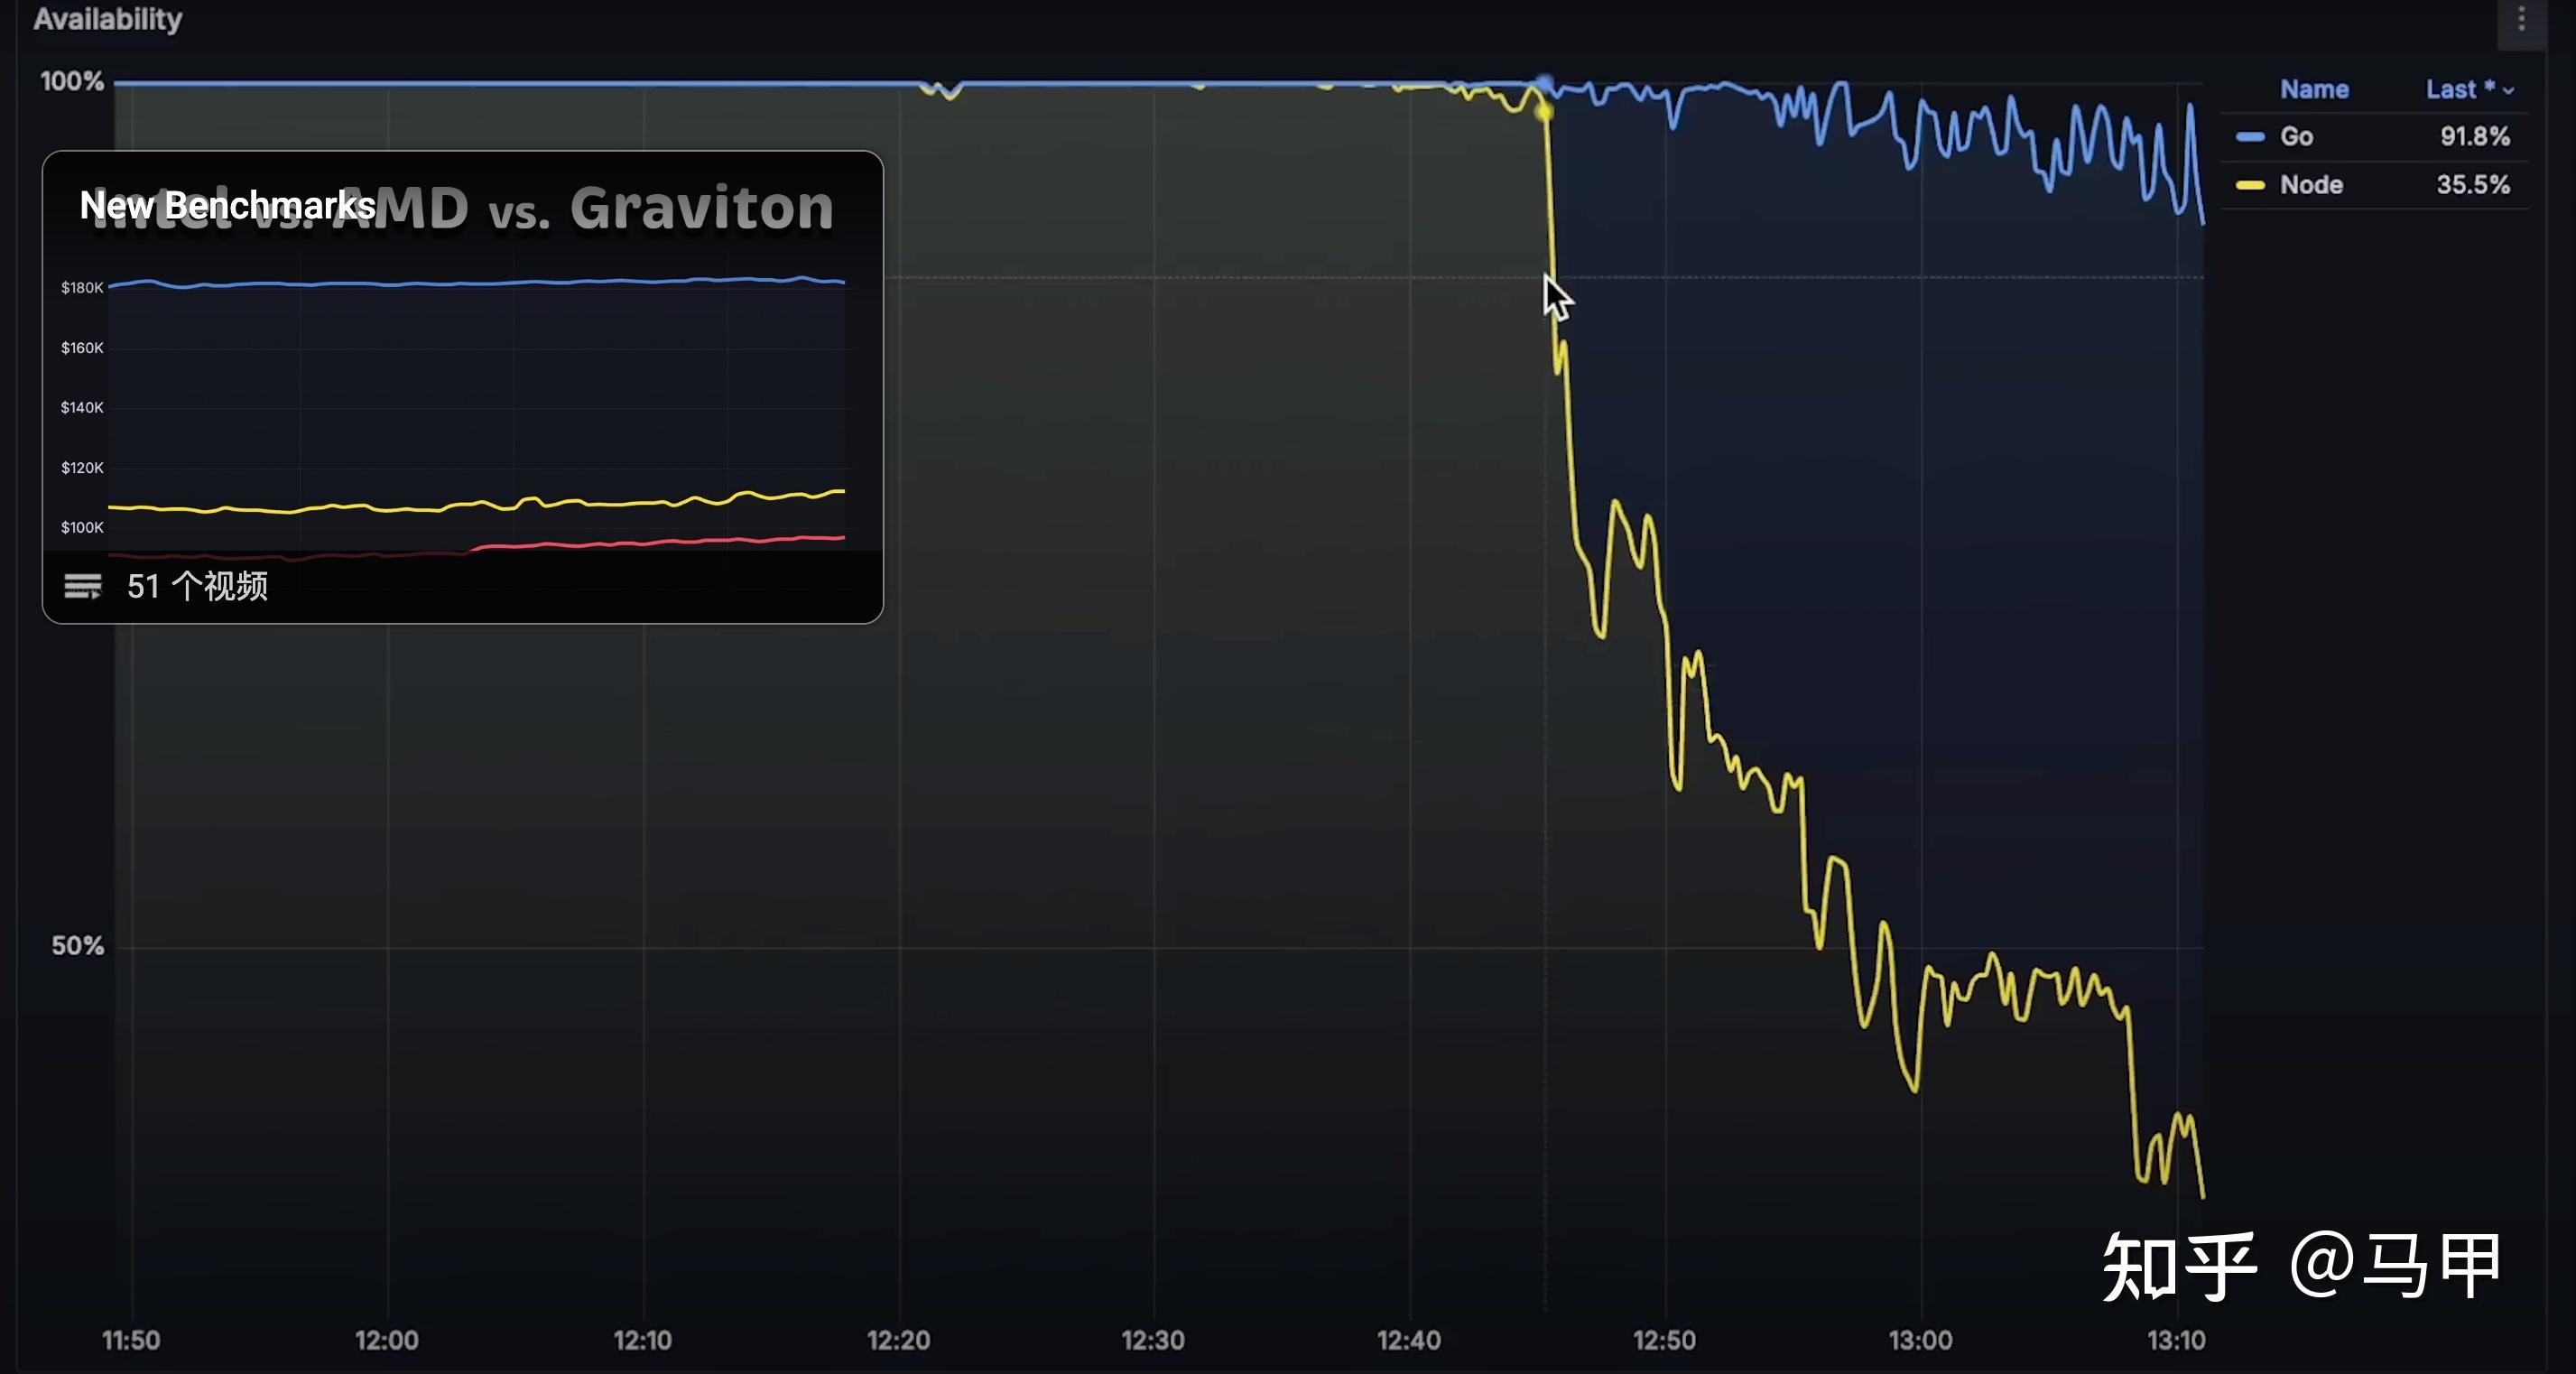Click the 12:50 time axis label

(x=1664, y=1340)
